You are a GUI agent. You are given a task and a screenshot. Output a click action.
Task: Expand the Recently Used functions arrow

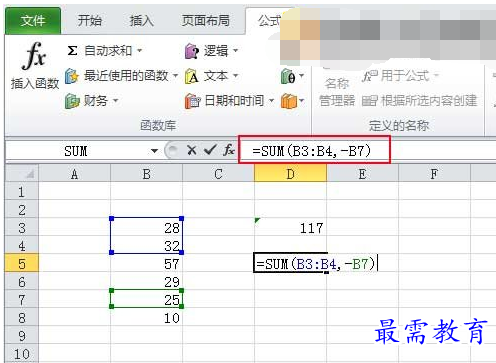pos(175,76)
